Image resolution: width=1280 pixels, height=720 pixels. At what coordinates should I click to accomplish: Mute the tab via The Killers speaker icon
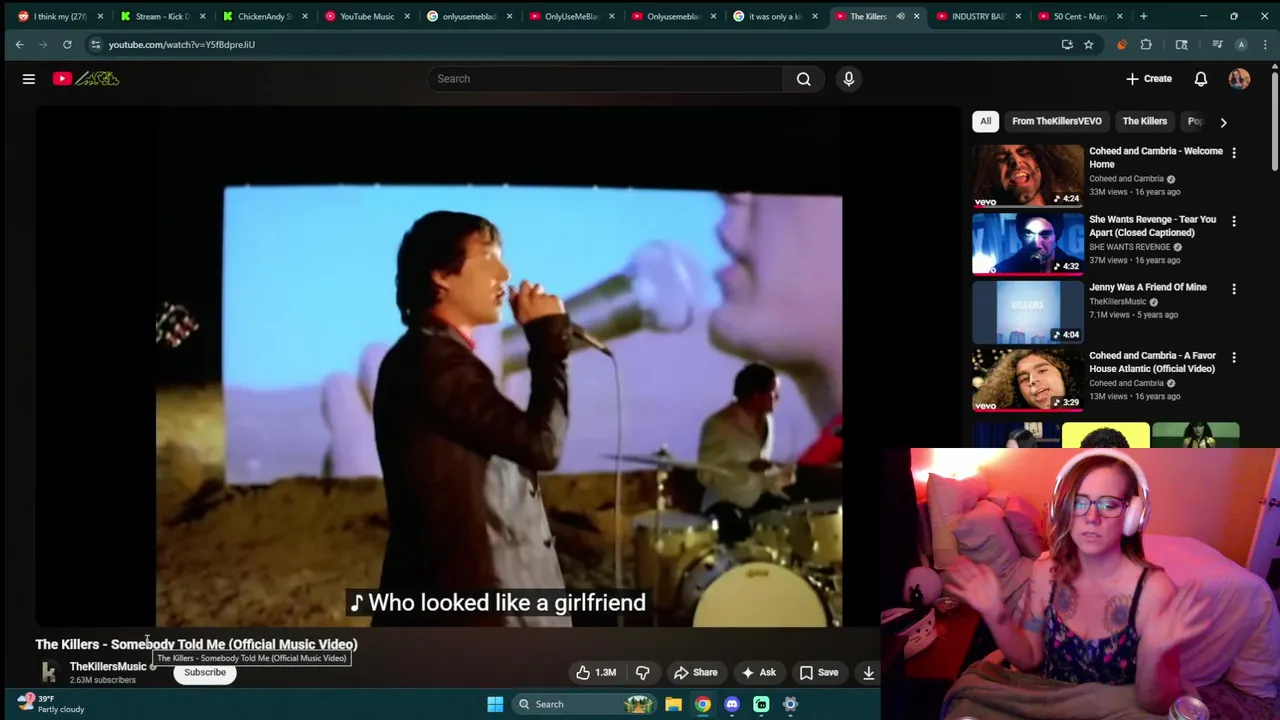point(900,16)
